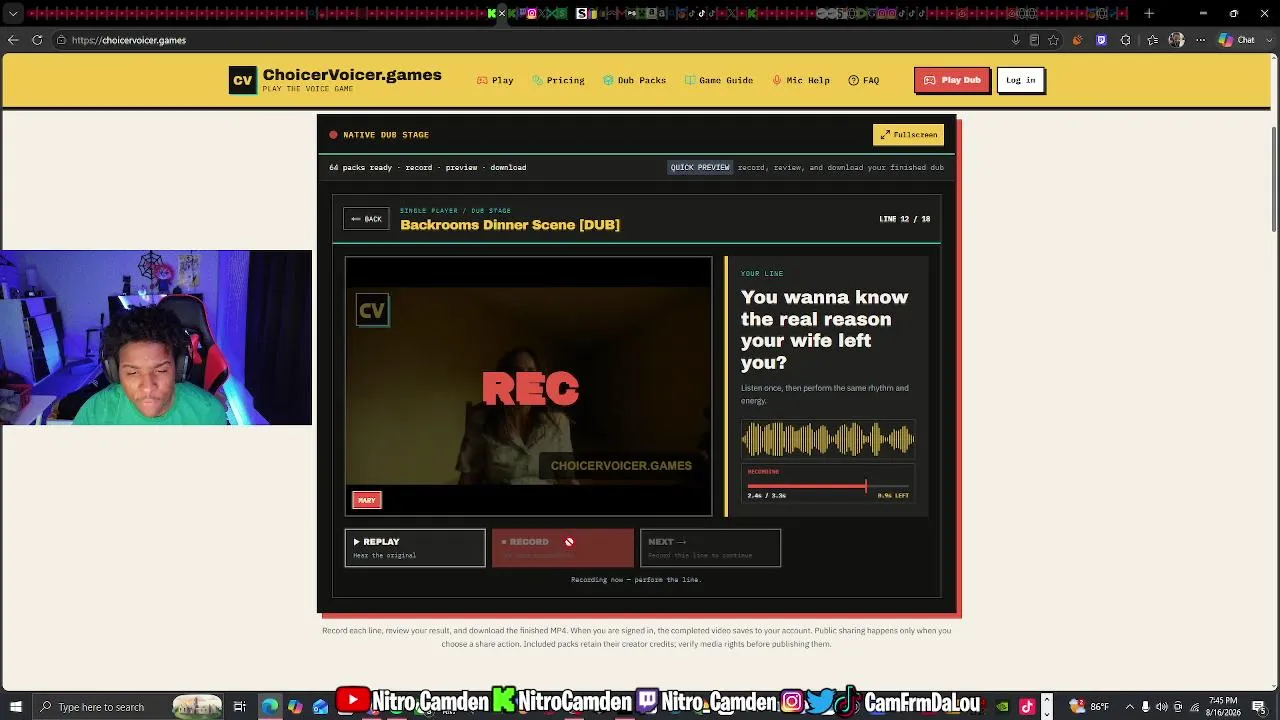Click the Log in button
Viewport: 1280px width, 720px height.
coord(1021,80)
